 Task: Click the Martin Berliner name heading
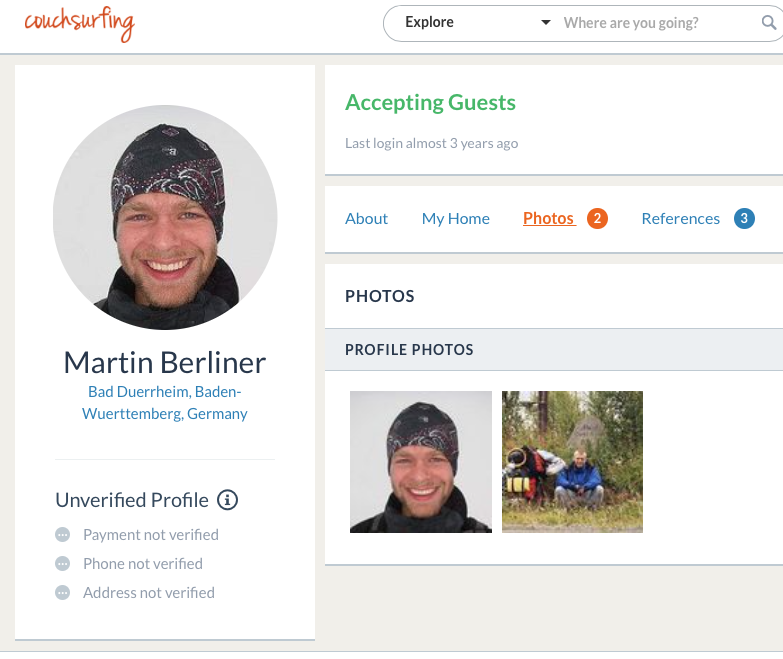pos(165,362)
